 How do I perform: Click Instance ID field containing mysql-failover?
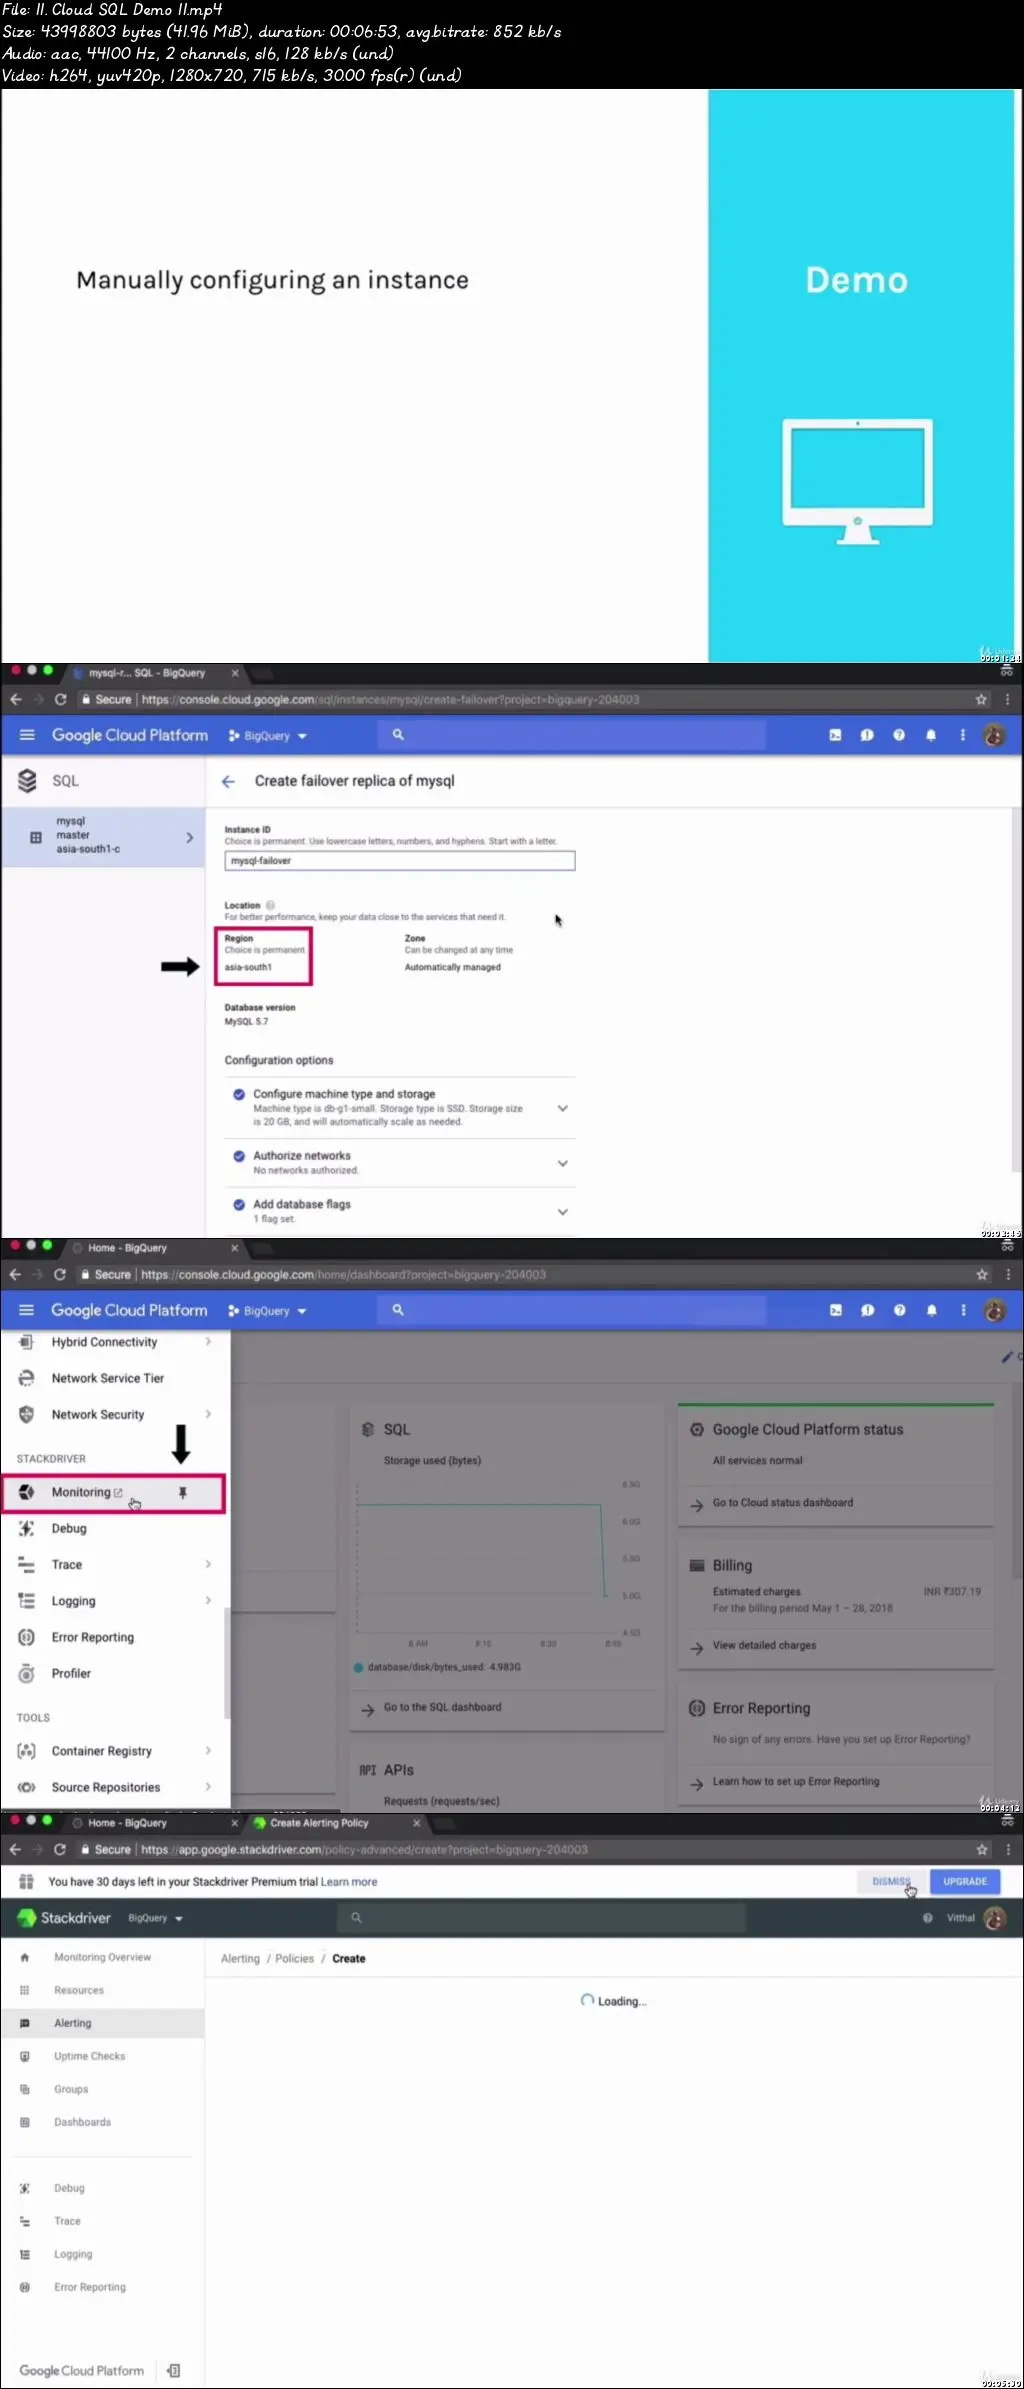tap(400, 861)
